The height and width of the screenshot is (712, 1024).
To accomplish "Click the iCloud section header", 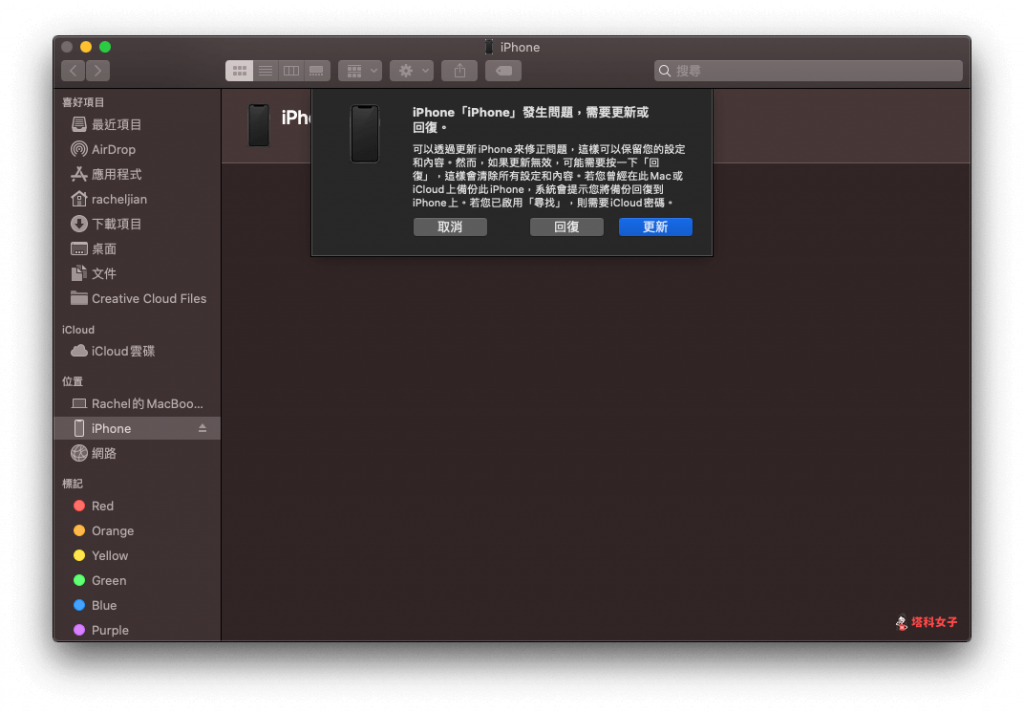I will click(x=78, y=330).
